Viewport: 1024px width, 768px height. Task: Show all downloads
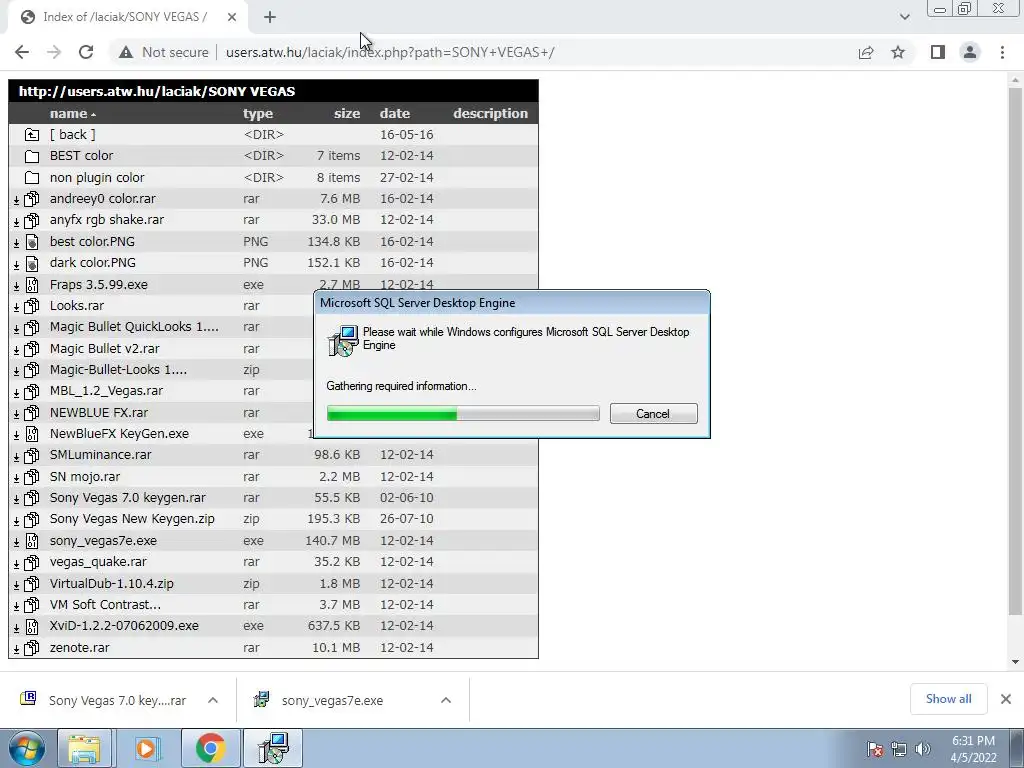(948, 699)
